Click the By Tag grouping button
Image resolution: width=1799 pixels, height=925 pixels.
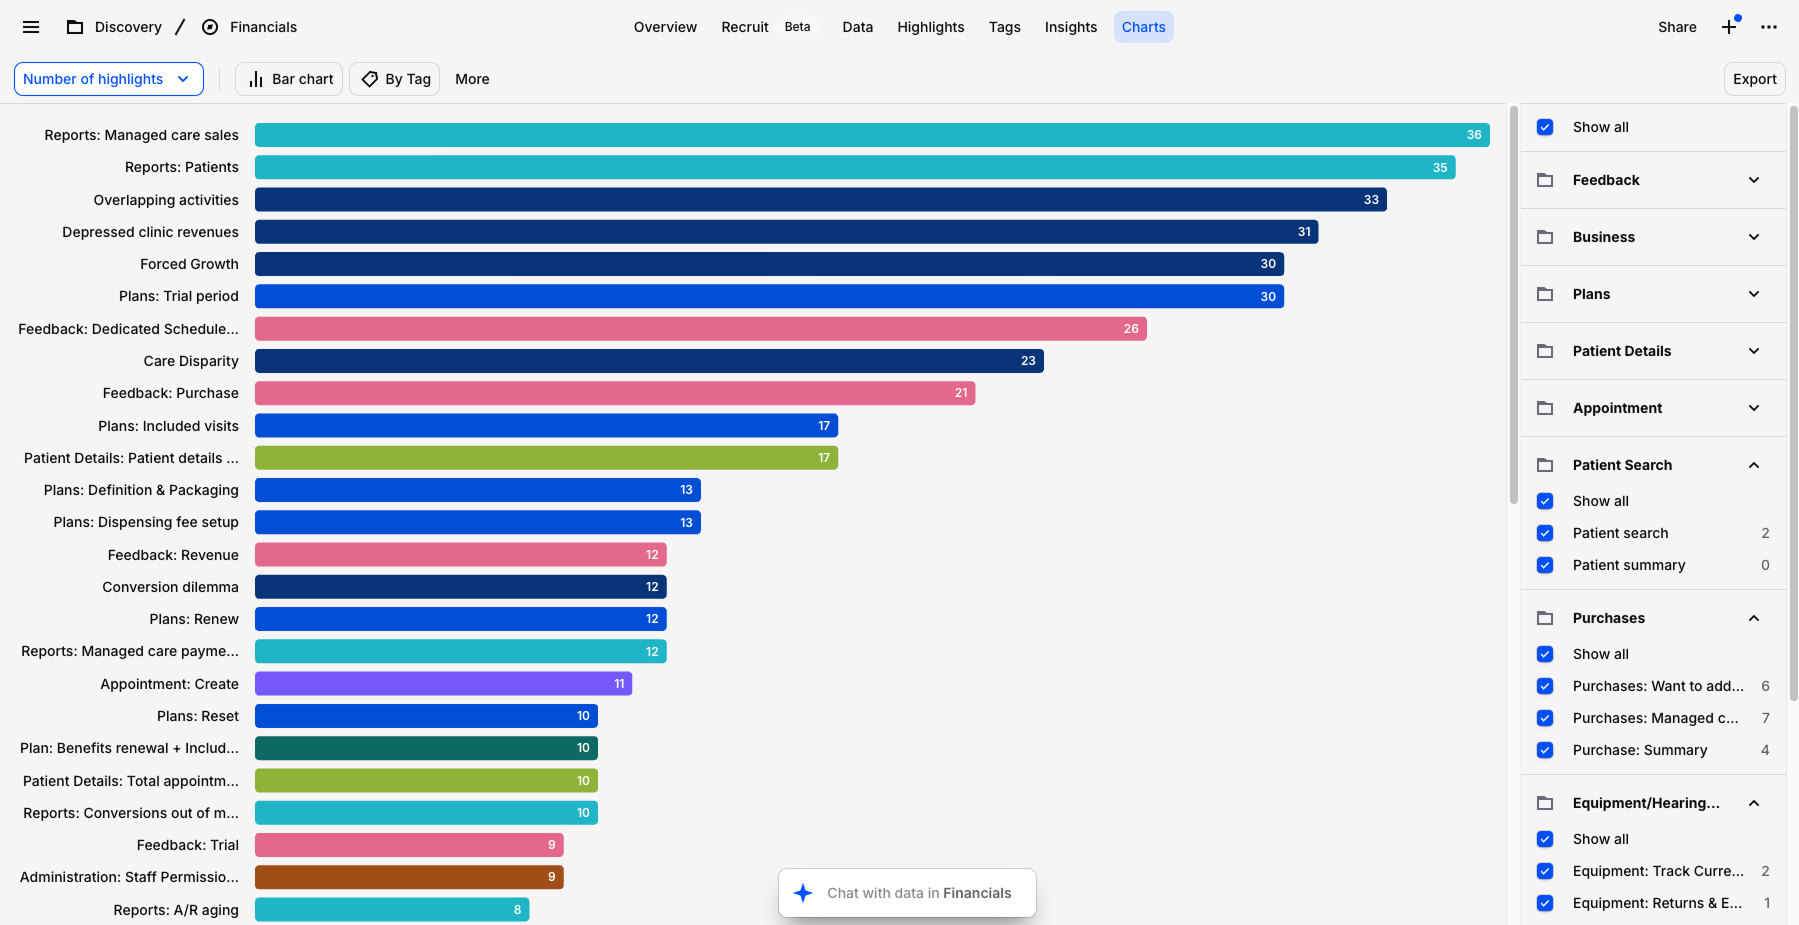point(396,79)
